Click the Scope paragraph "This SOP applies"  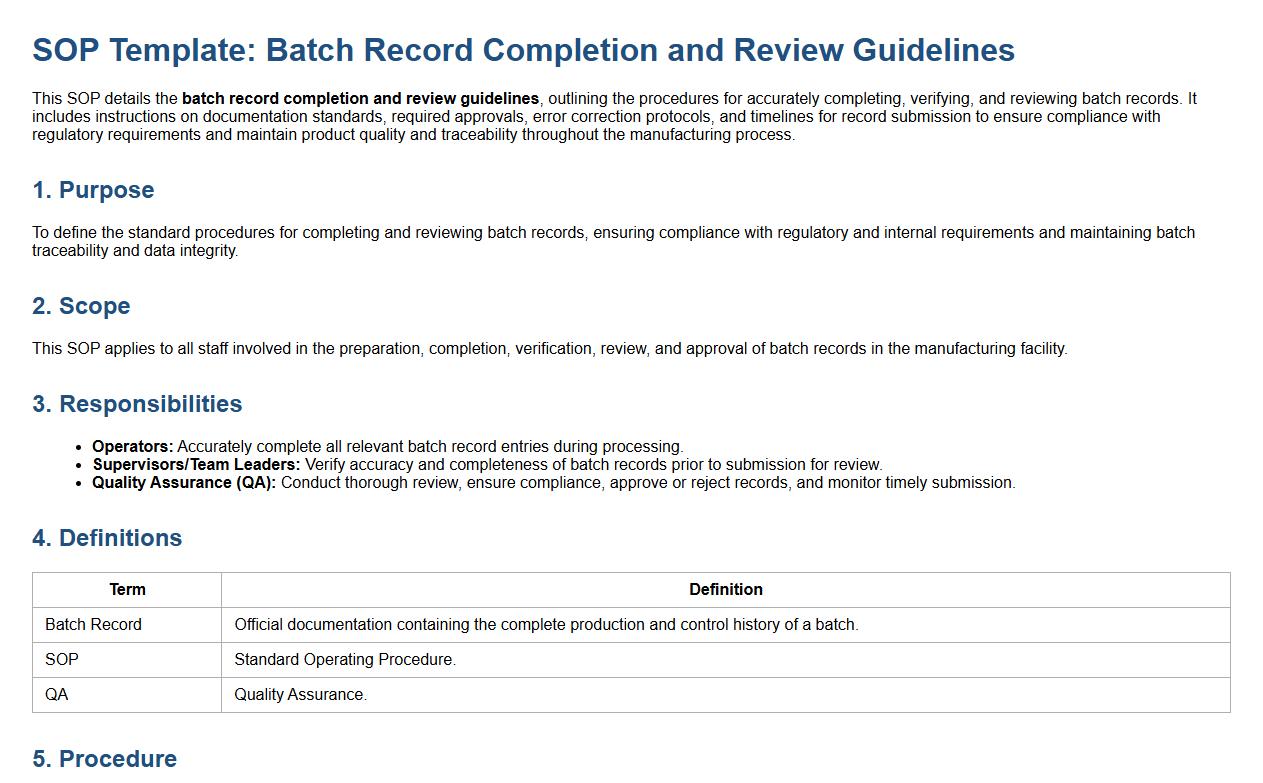pyautogui.click(x=549, y=349)
